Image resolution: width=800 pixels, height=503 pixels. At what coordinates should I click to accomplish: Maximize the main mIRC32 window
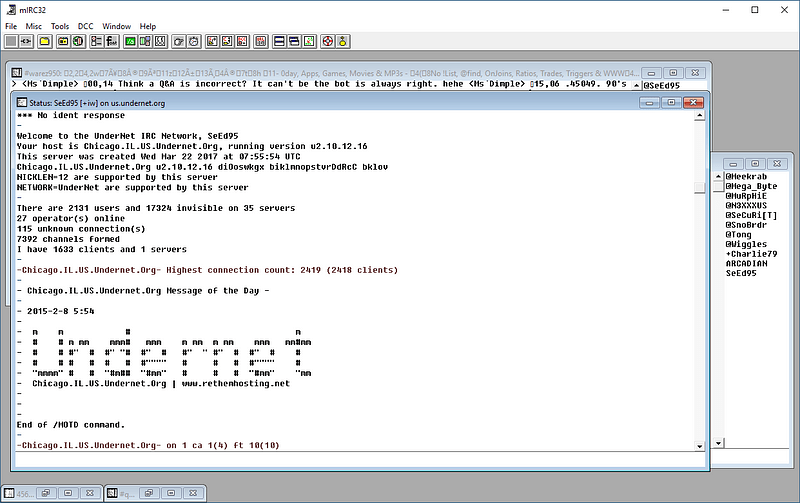[755, 10]
